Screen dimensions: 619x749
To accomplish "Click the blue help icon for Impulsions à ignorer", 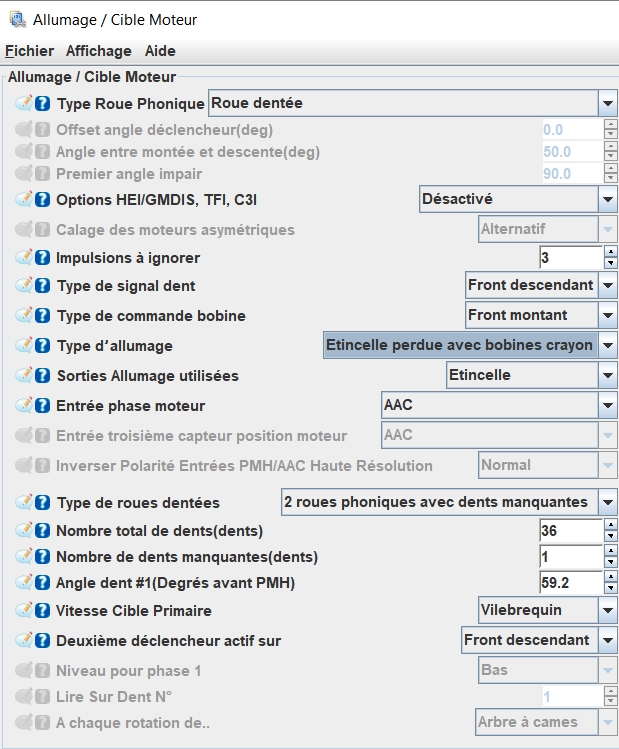I will point(43,258).
